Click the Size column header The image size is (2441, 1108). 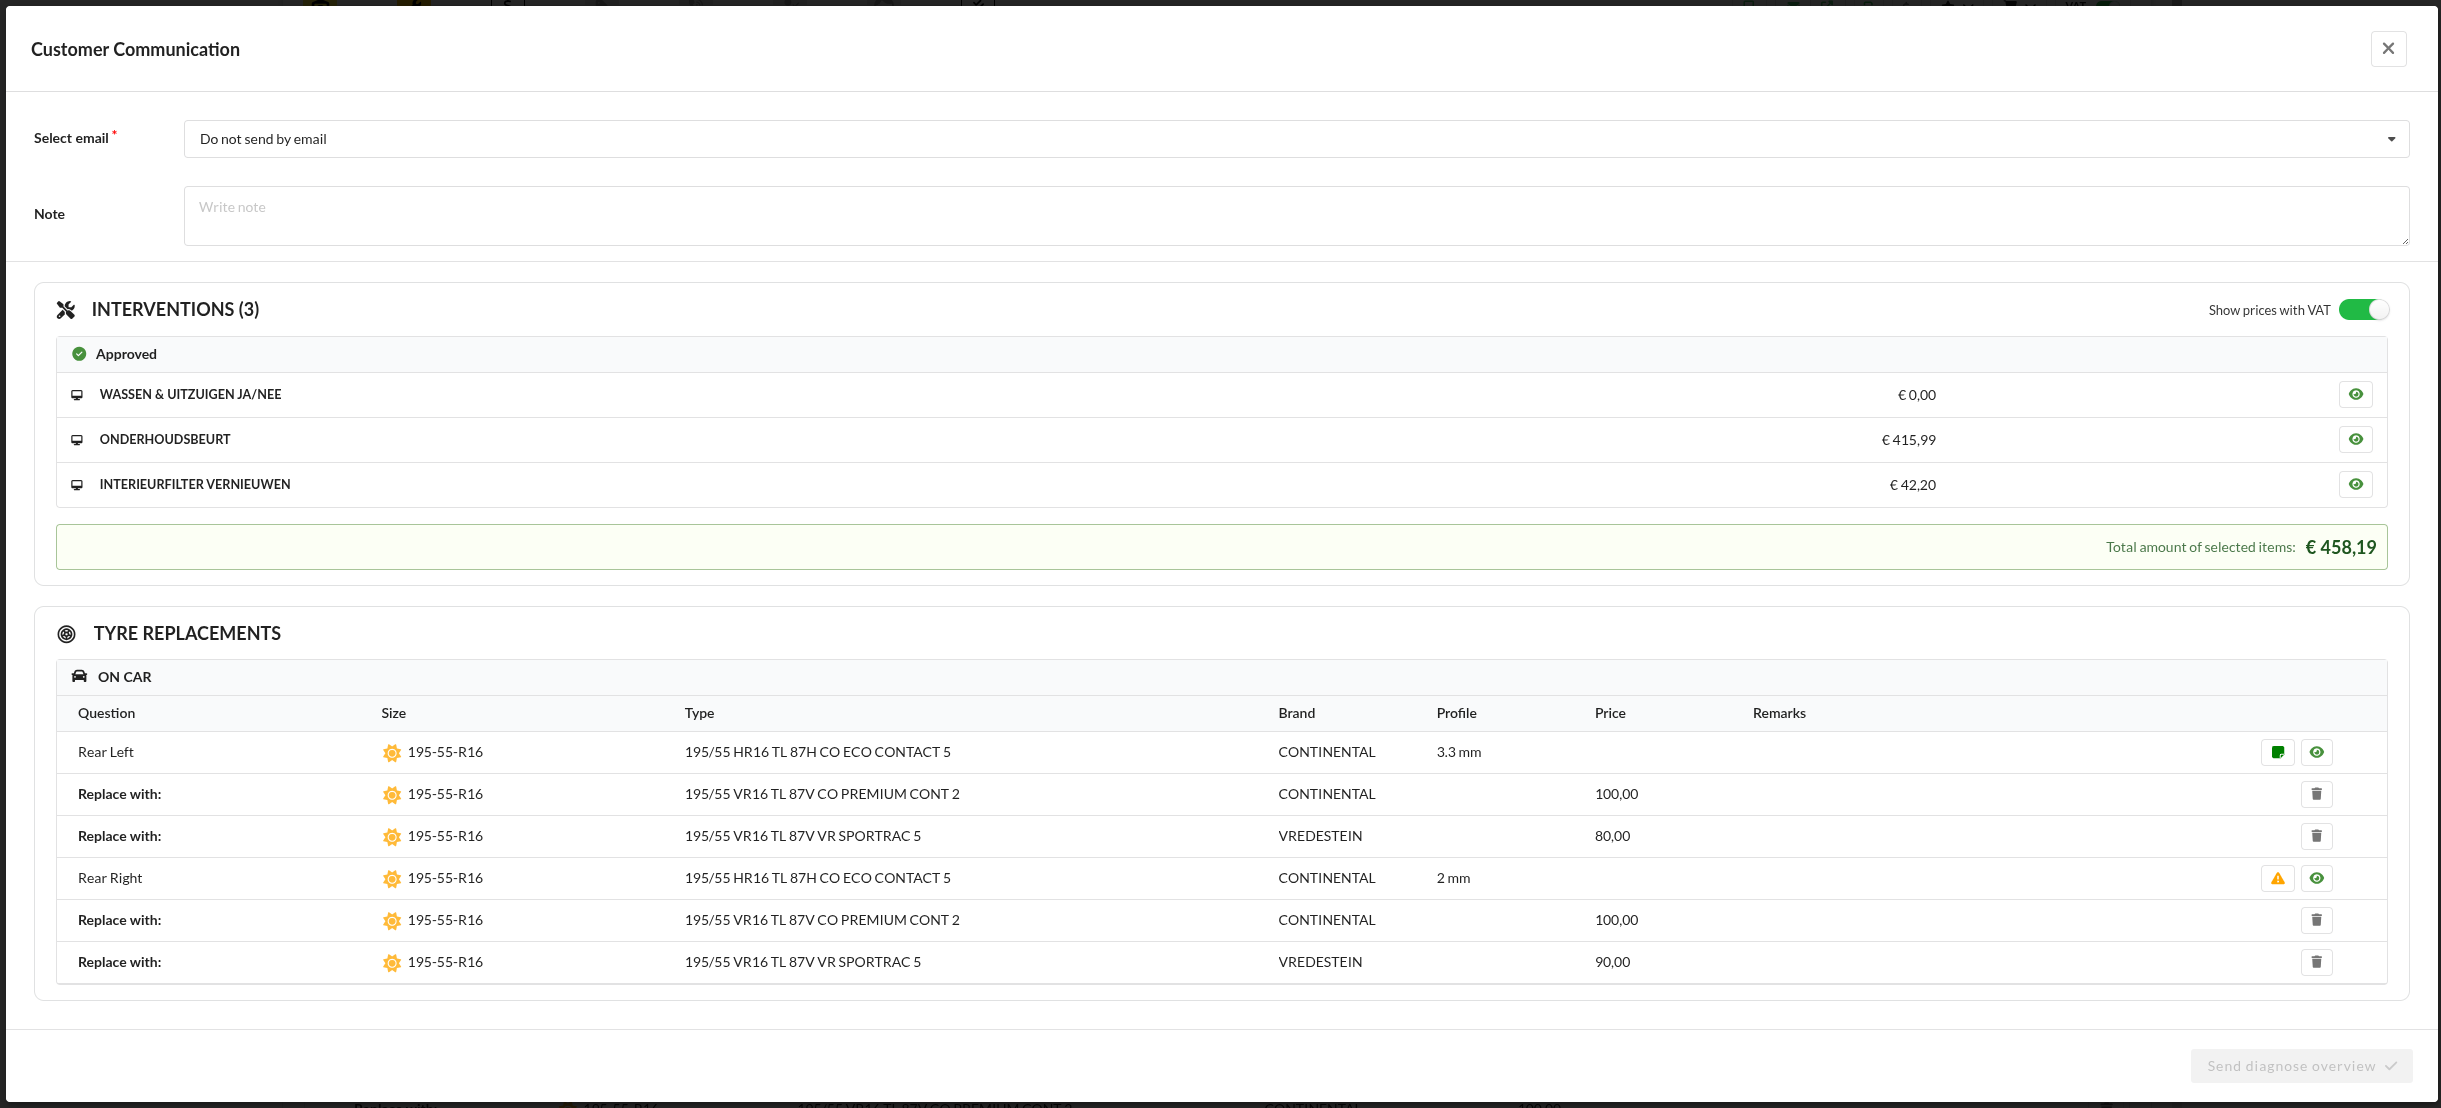coord(393,713)
